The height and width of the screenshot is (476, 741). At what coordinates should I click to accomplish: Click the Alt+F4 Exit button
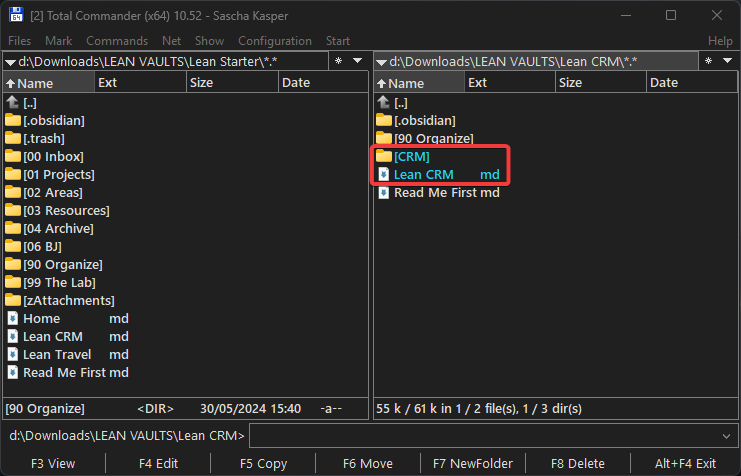685,463
